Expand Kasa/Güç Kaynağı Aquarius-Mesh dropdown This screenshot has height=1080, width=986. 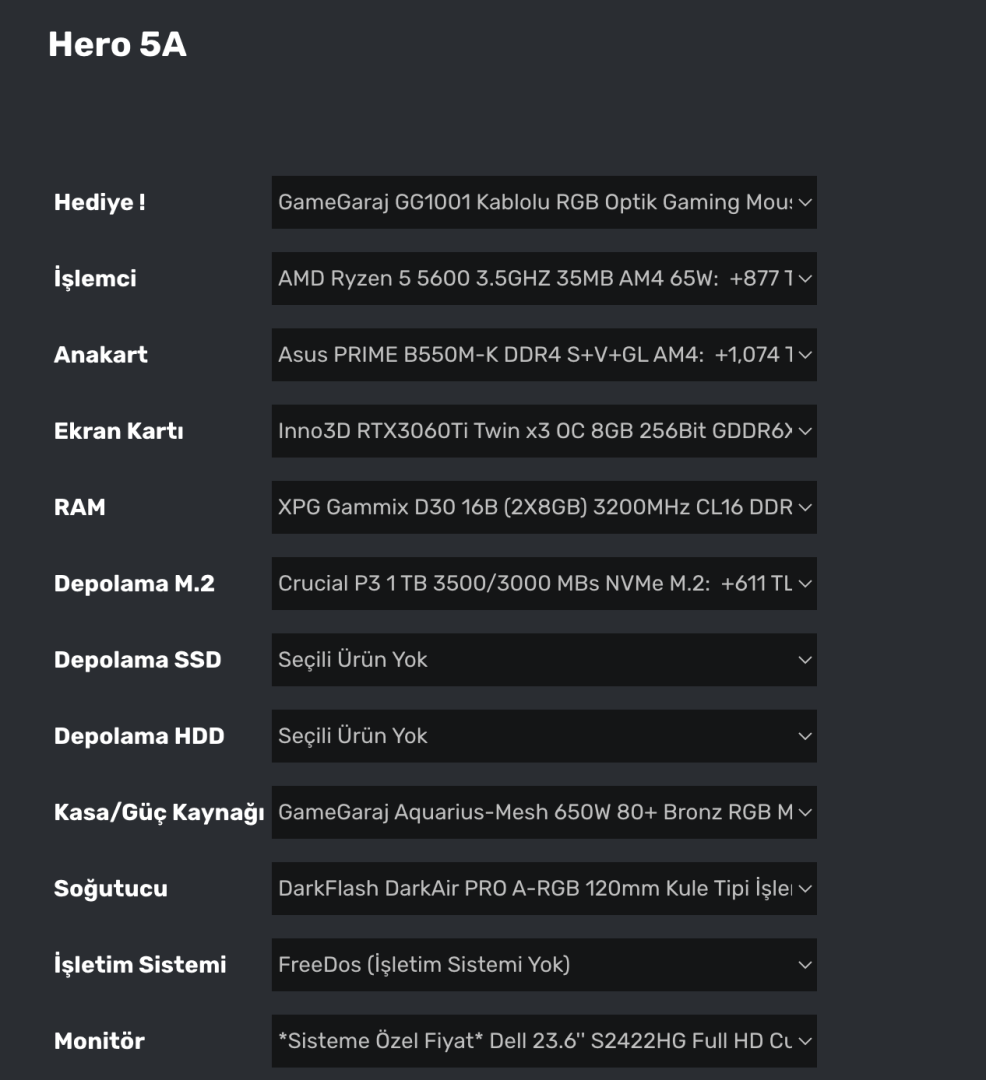(543, 812)
